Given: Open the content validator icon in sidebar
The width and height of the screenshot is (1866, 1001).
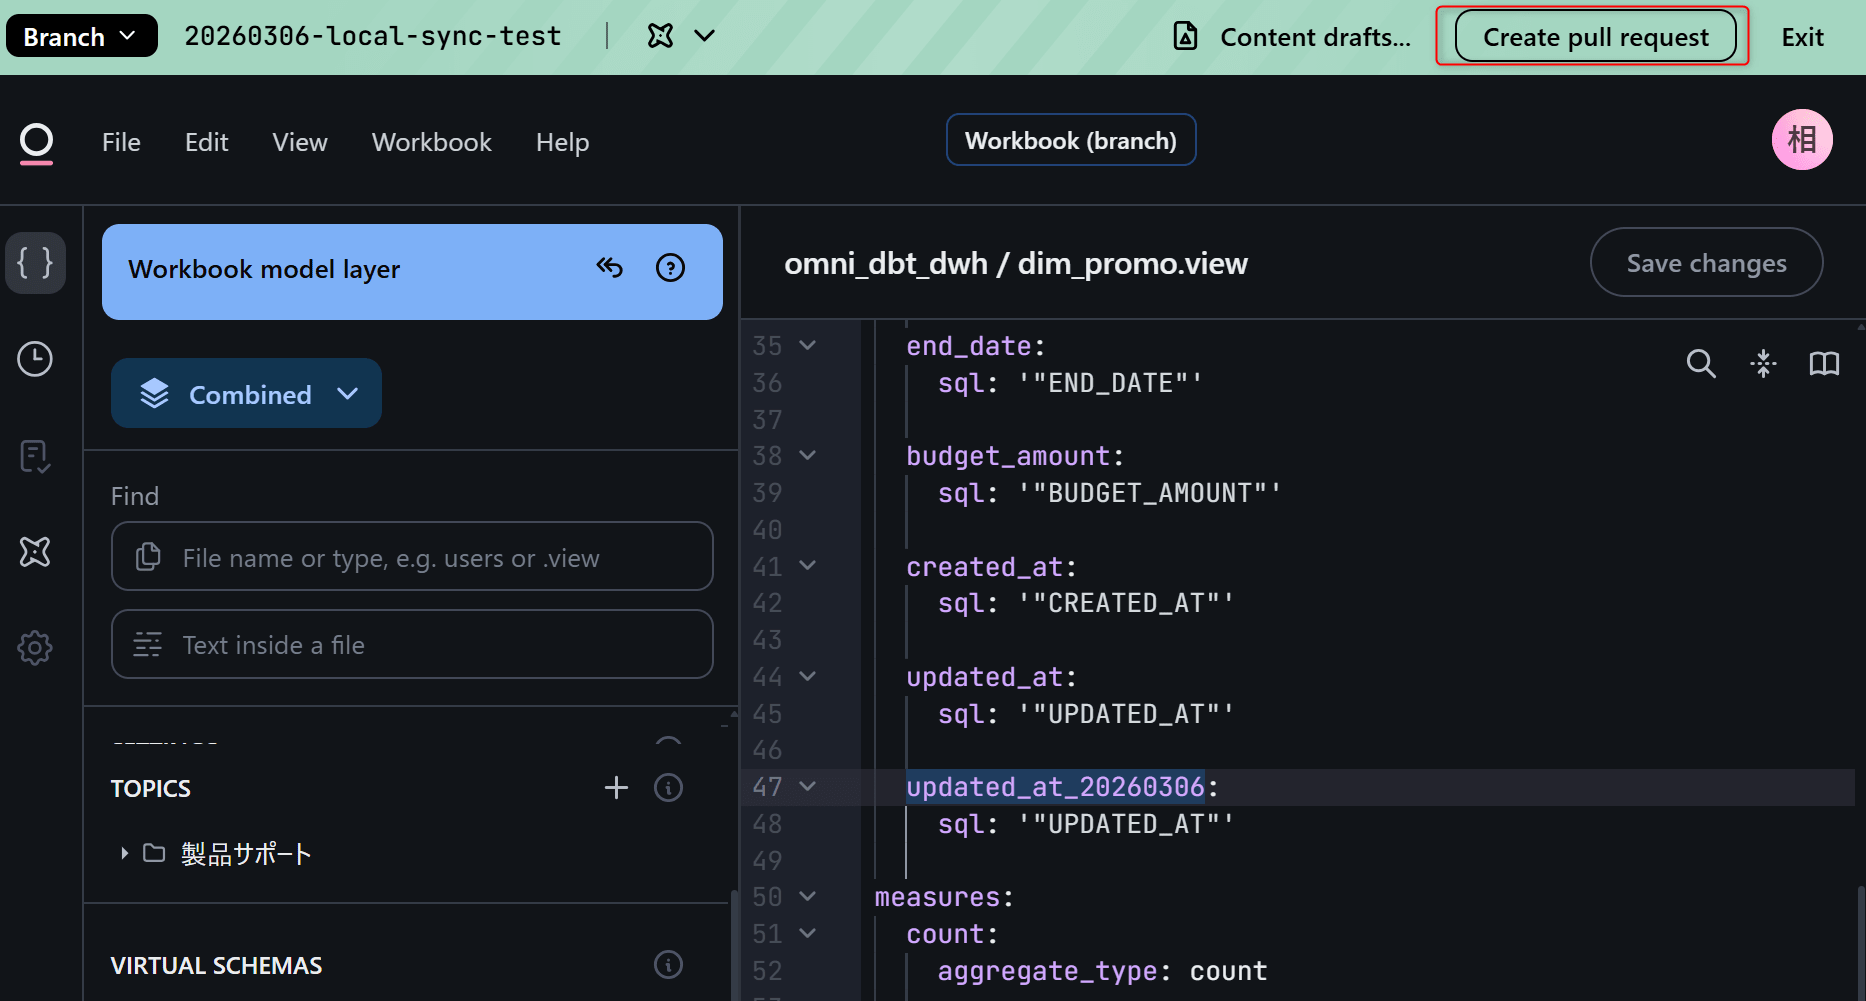Looking at the screenshot, I should (35, 456).
